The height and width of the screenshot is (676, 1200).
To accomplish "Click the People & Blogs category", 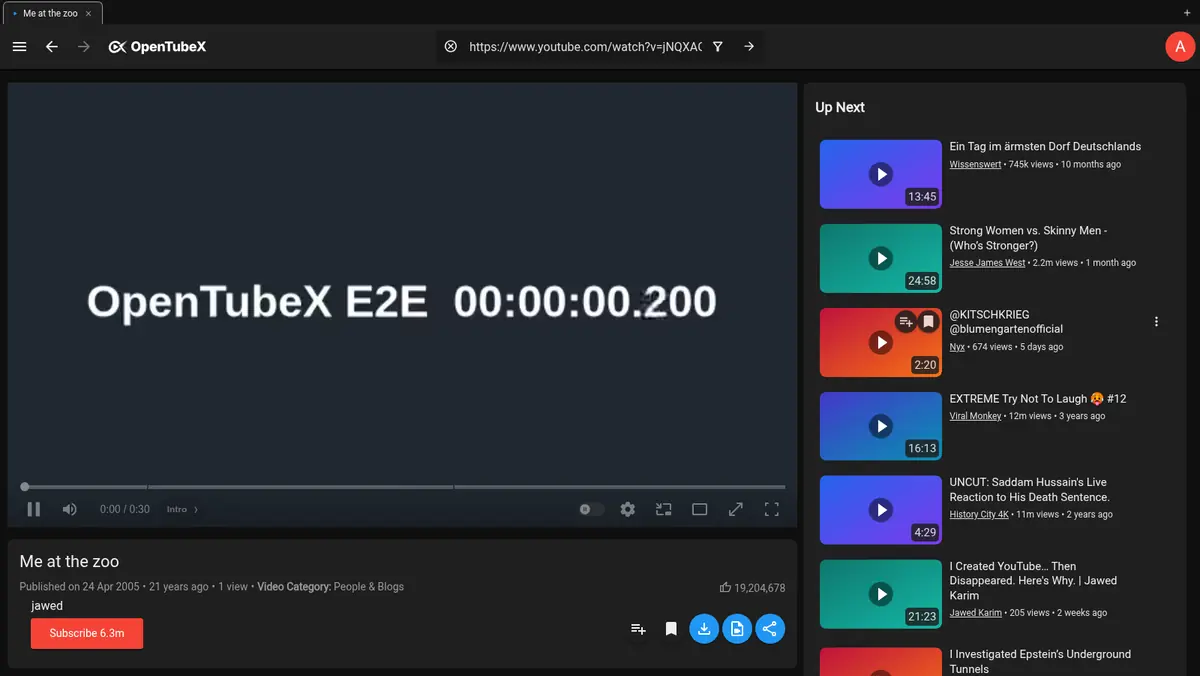I will pos(369,587).
